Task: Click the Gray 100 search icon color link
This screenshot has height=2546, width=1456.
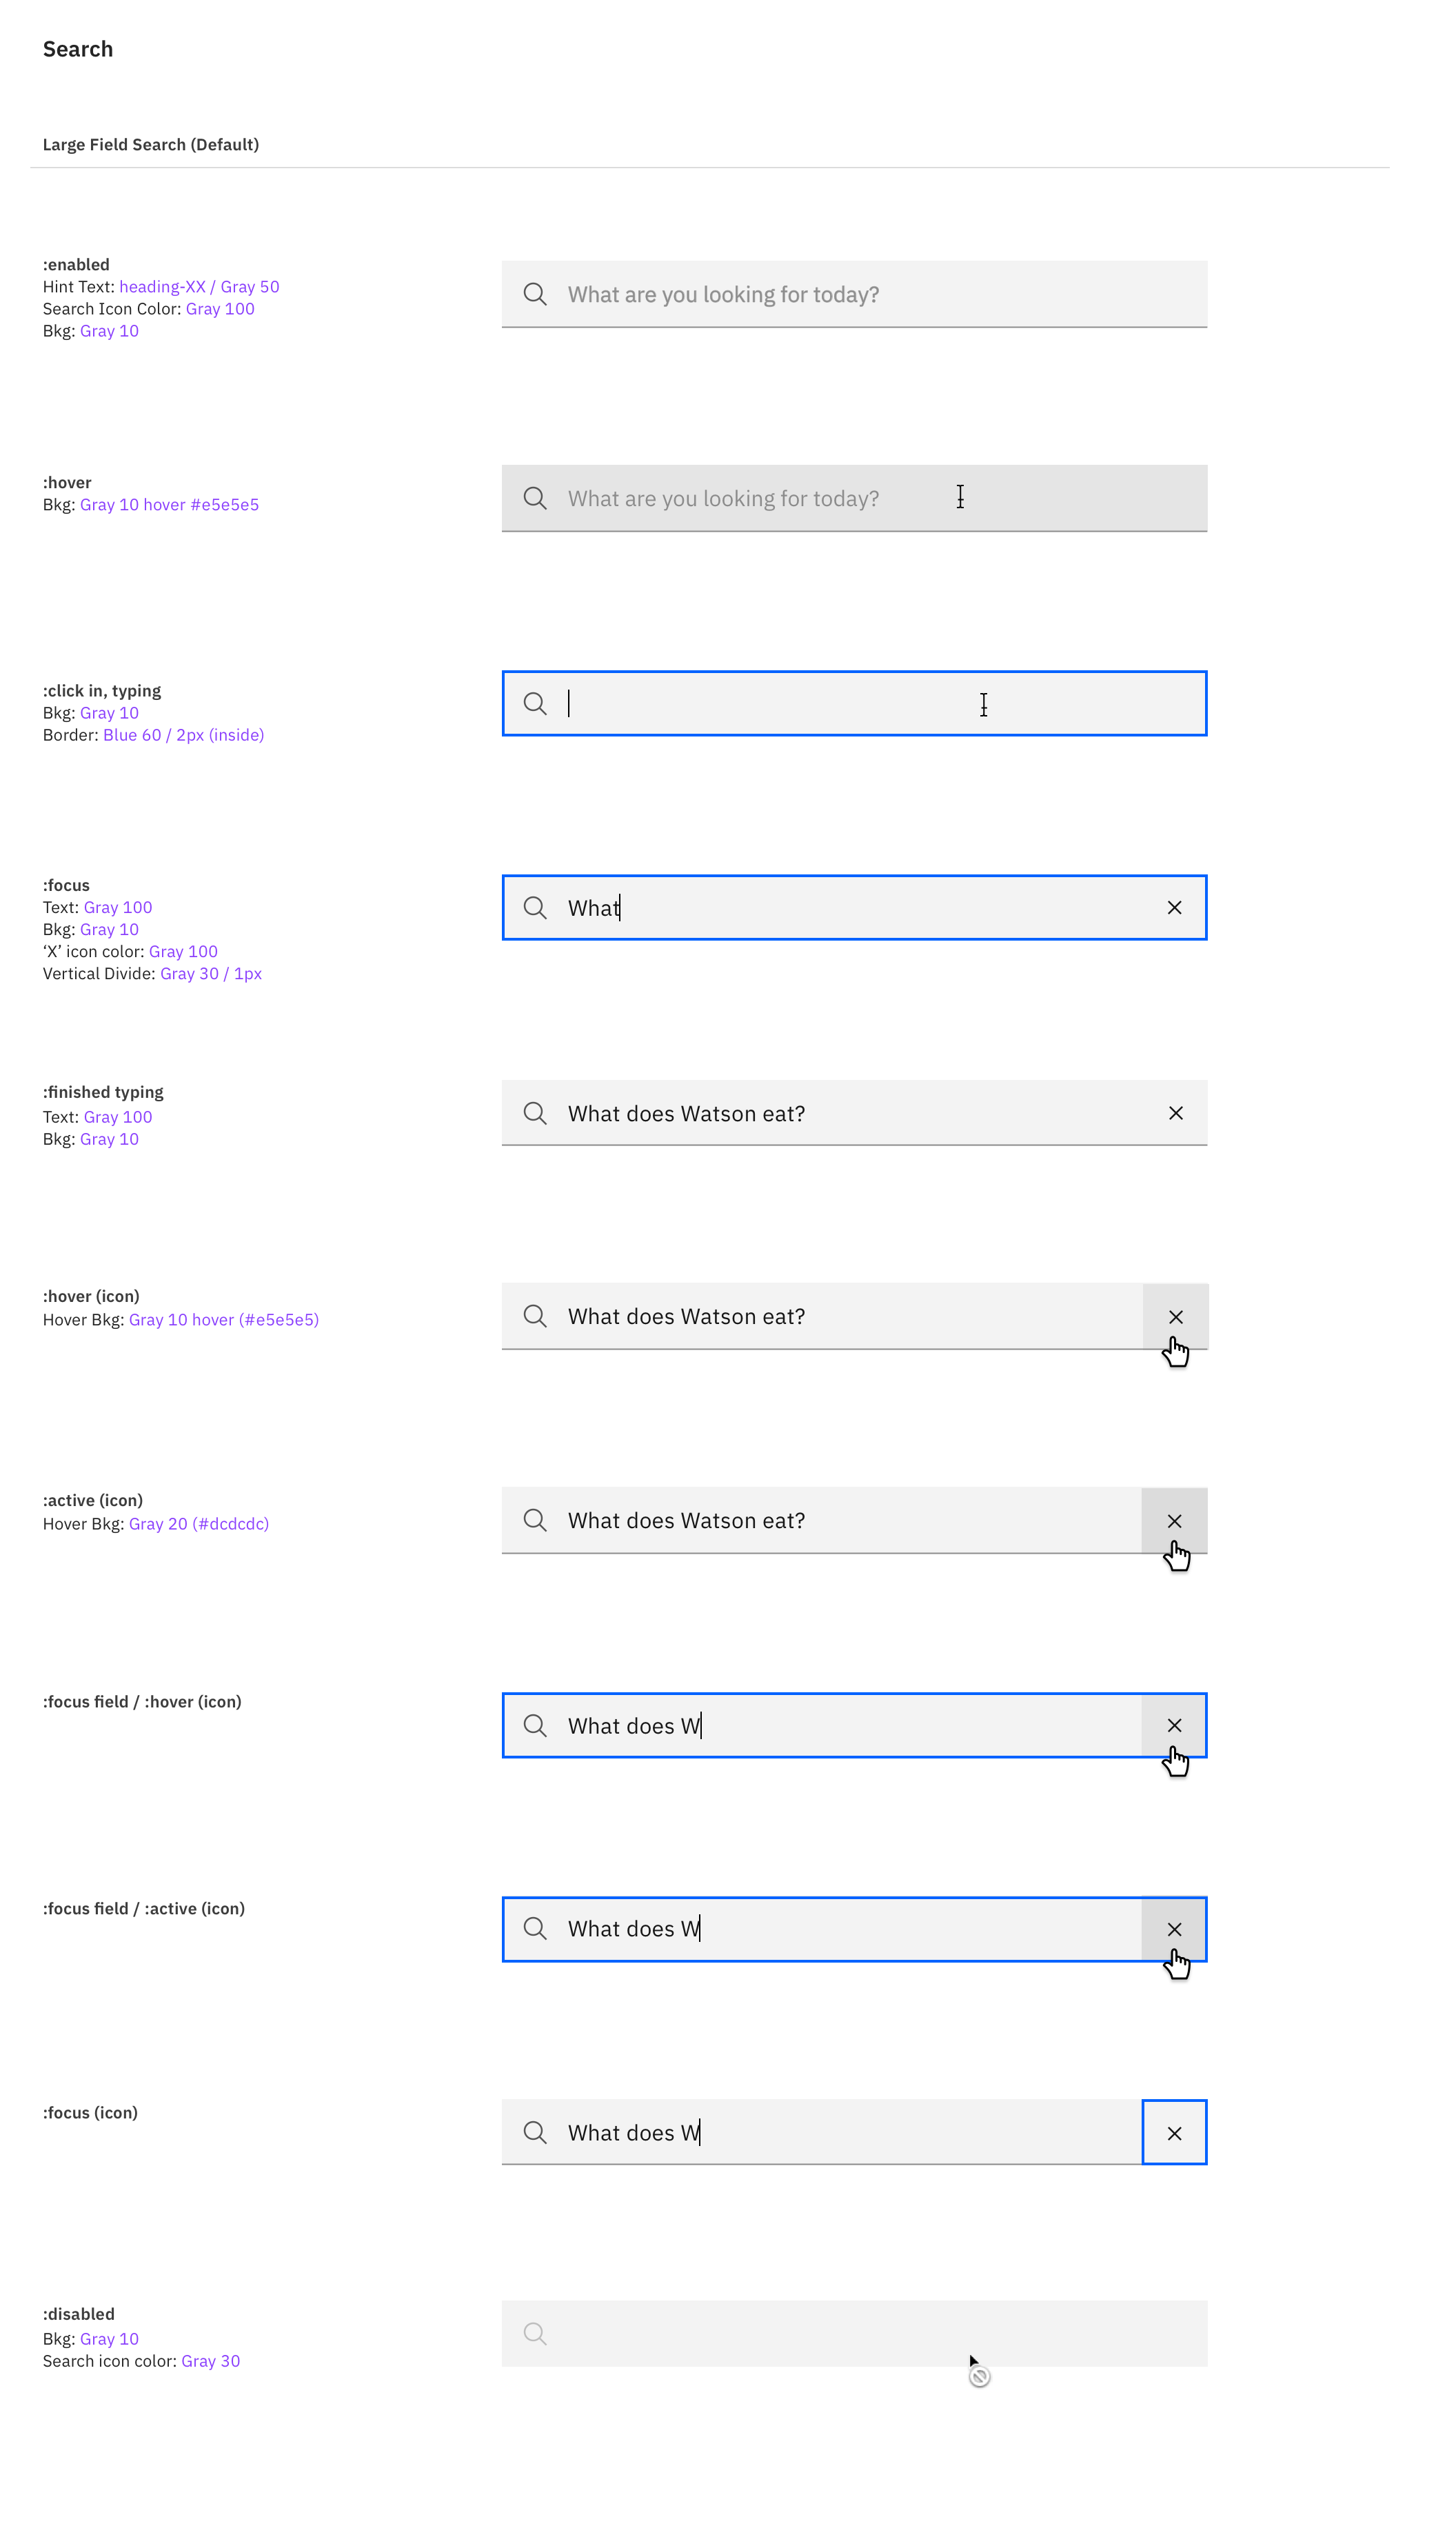Action: pyautogui.click(x=219, y=308)
